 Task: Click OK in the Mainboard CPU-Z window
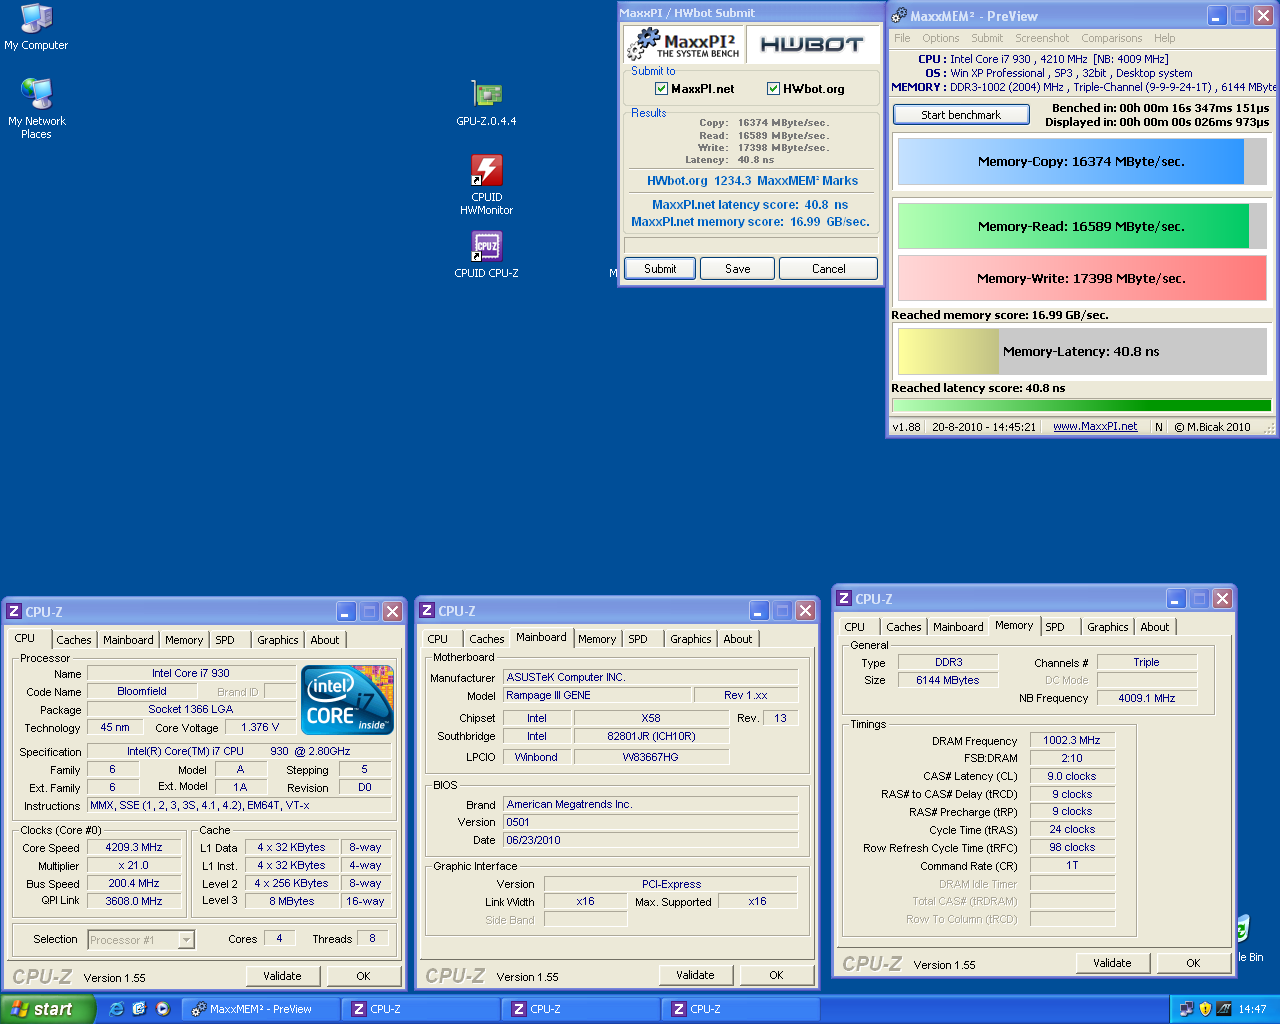click(x=776, y=975)
